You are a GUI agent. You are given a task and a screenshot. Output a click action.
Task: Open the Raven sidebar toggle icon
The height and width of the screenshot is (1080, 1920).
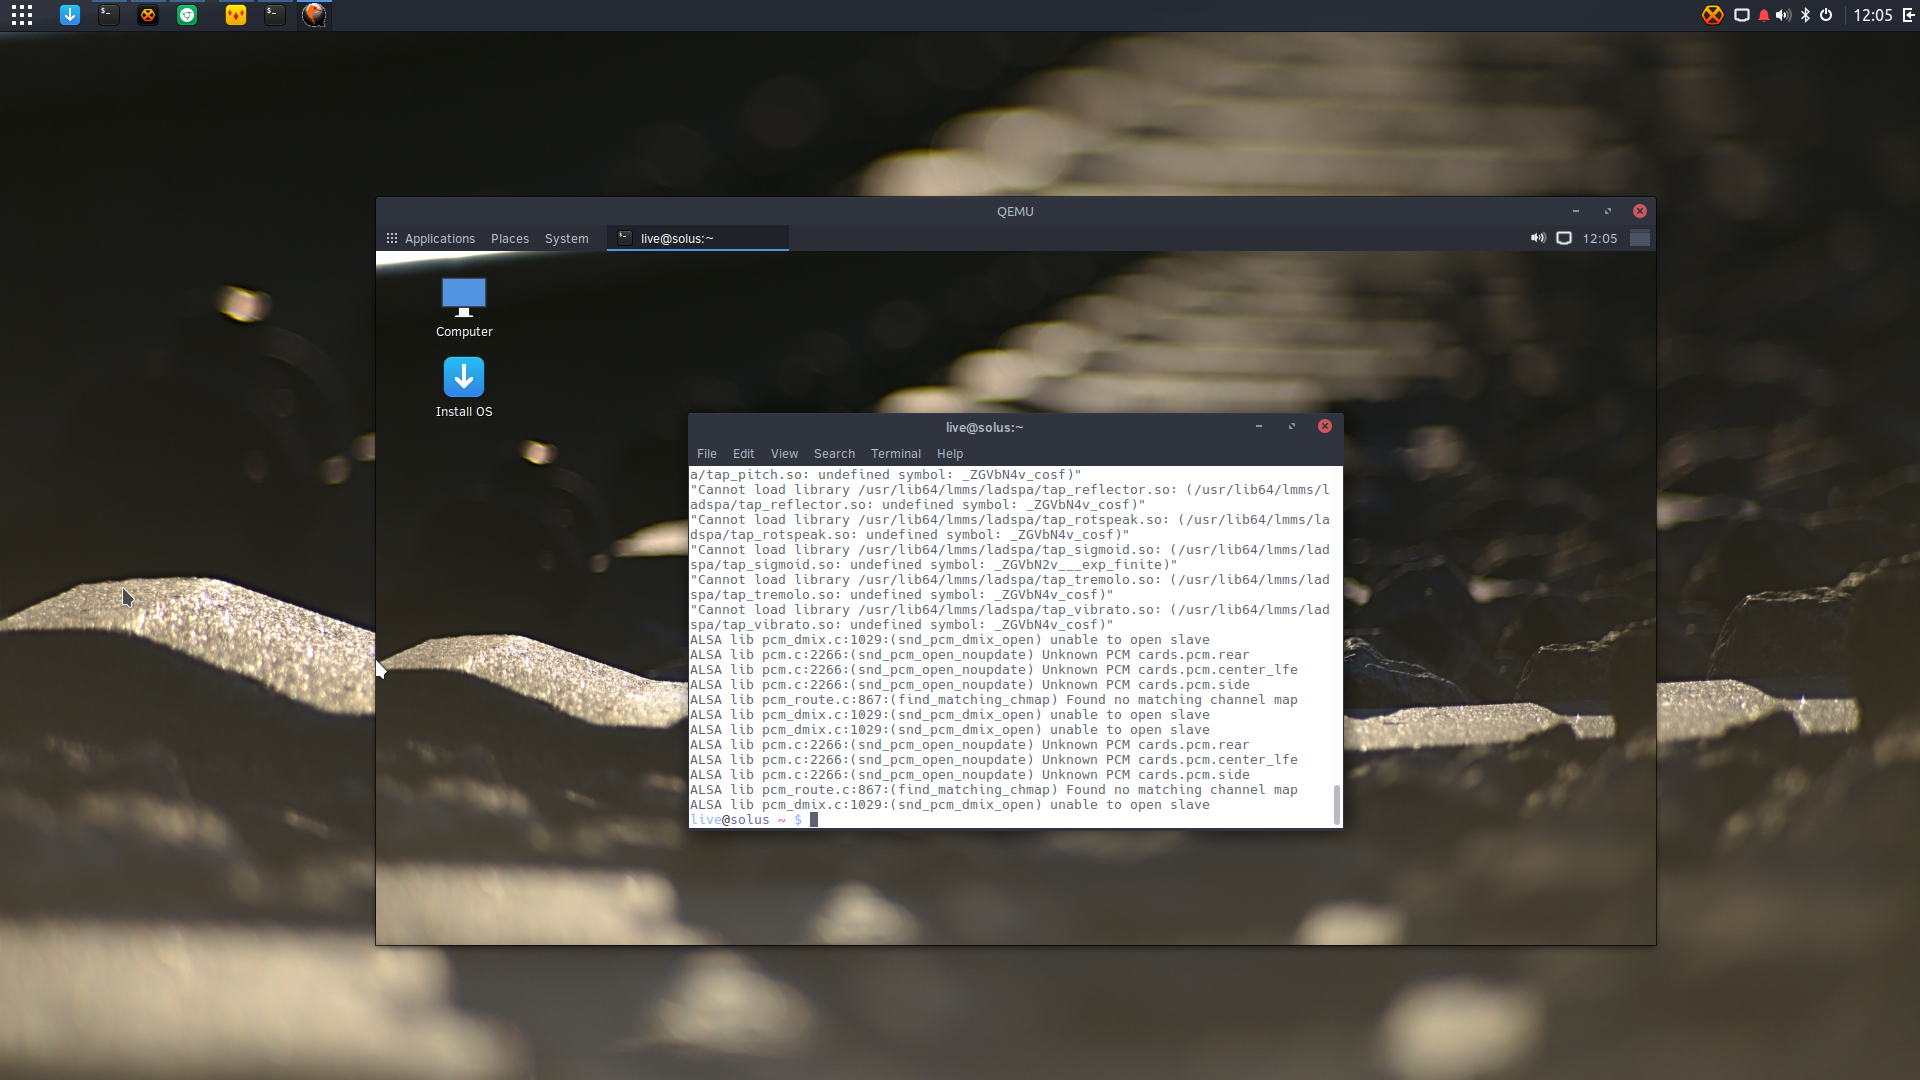coord(1908,15)
